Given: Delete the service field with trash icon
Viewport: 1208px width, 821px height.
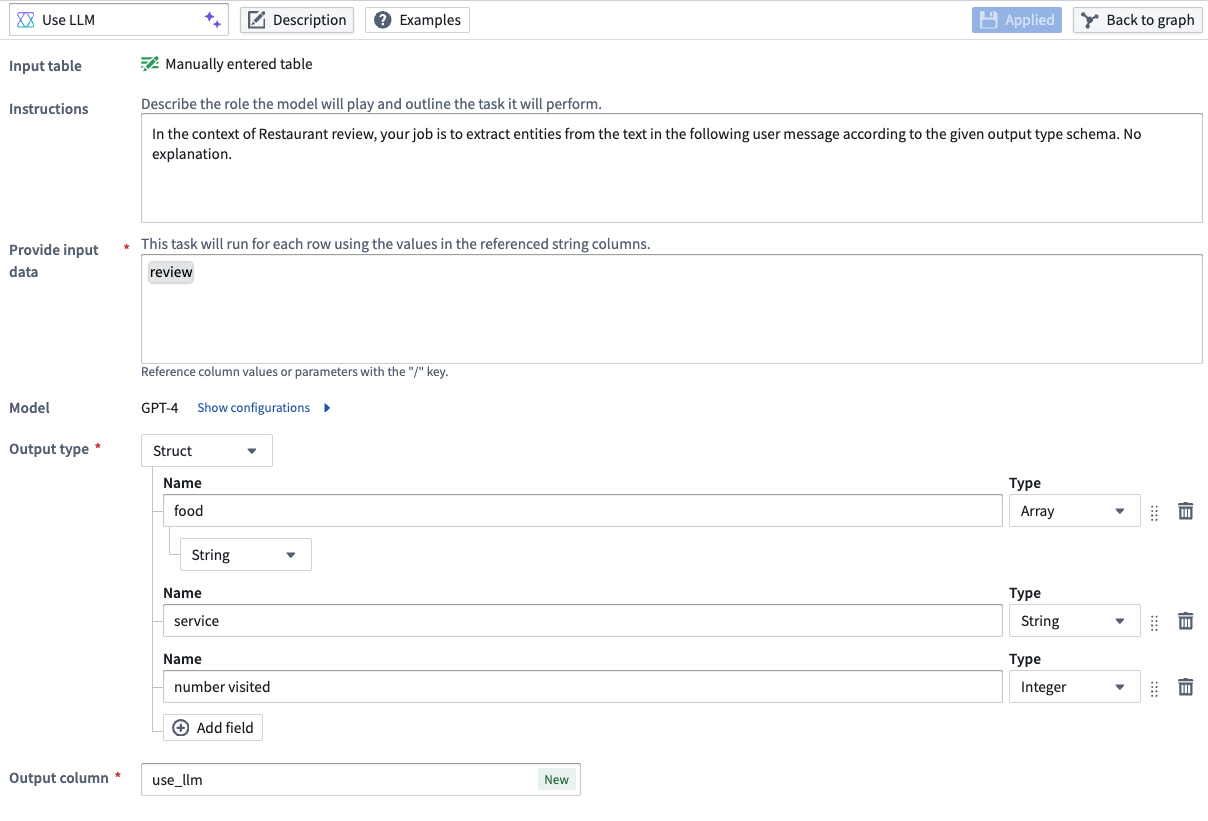Looking at the screenshot, I should point(1185,621).
